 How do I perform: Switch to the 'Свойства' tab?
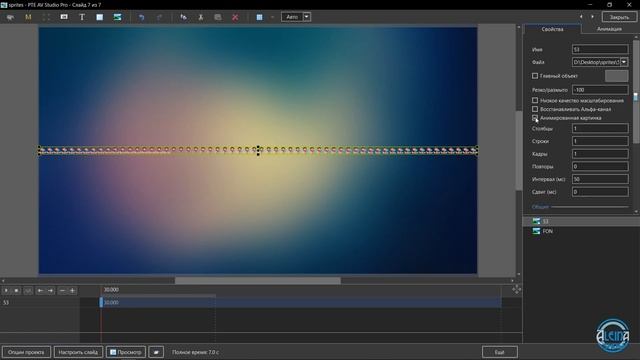(553, 29)
